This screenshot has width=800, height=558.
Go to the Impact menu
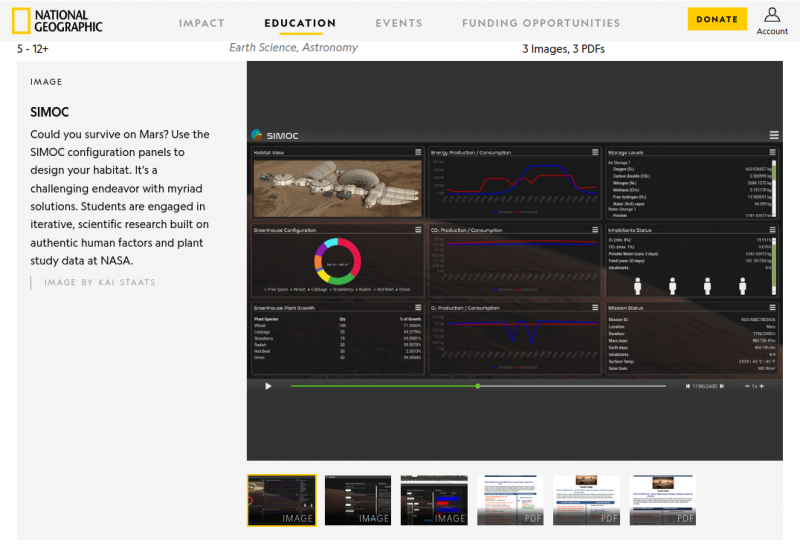[x=202, y=23]
